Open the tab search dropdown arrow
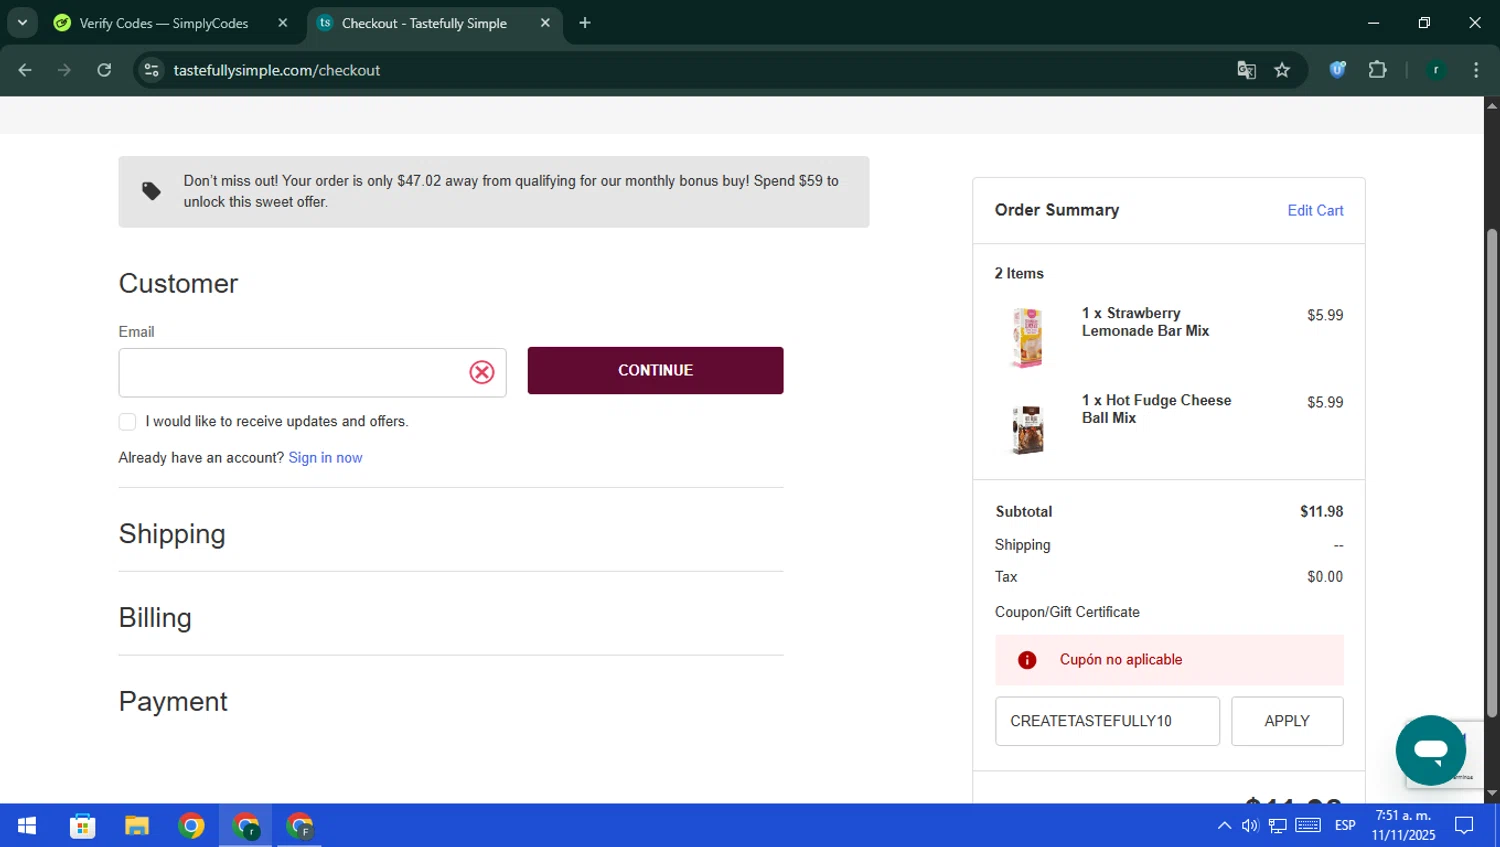 click(x=22, y=22)
